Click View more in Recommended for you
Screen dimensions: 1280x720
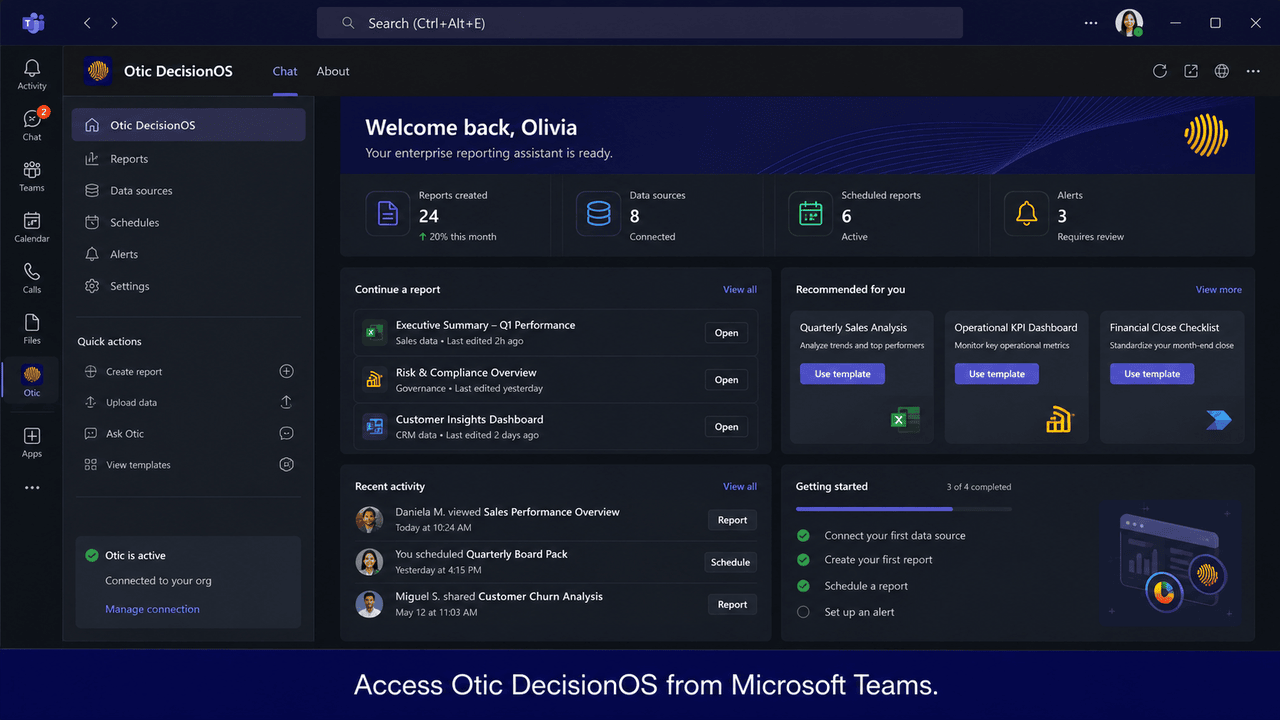pos(1219,290)
